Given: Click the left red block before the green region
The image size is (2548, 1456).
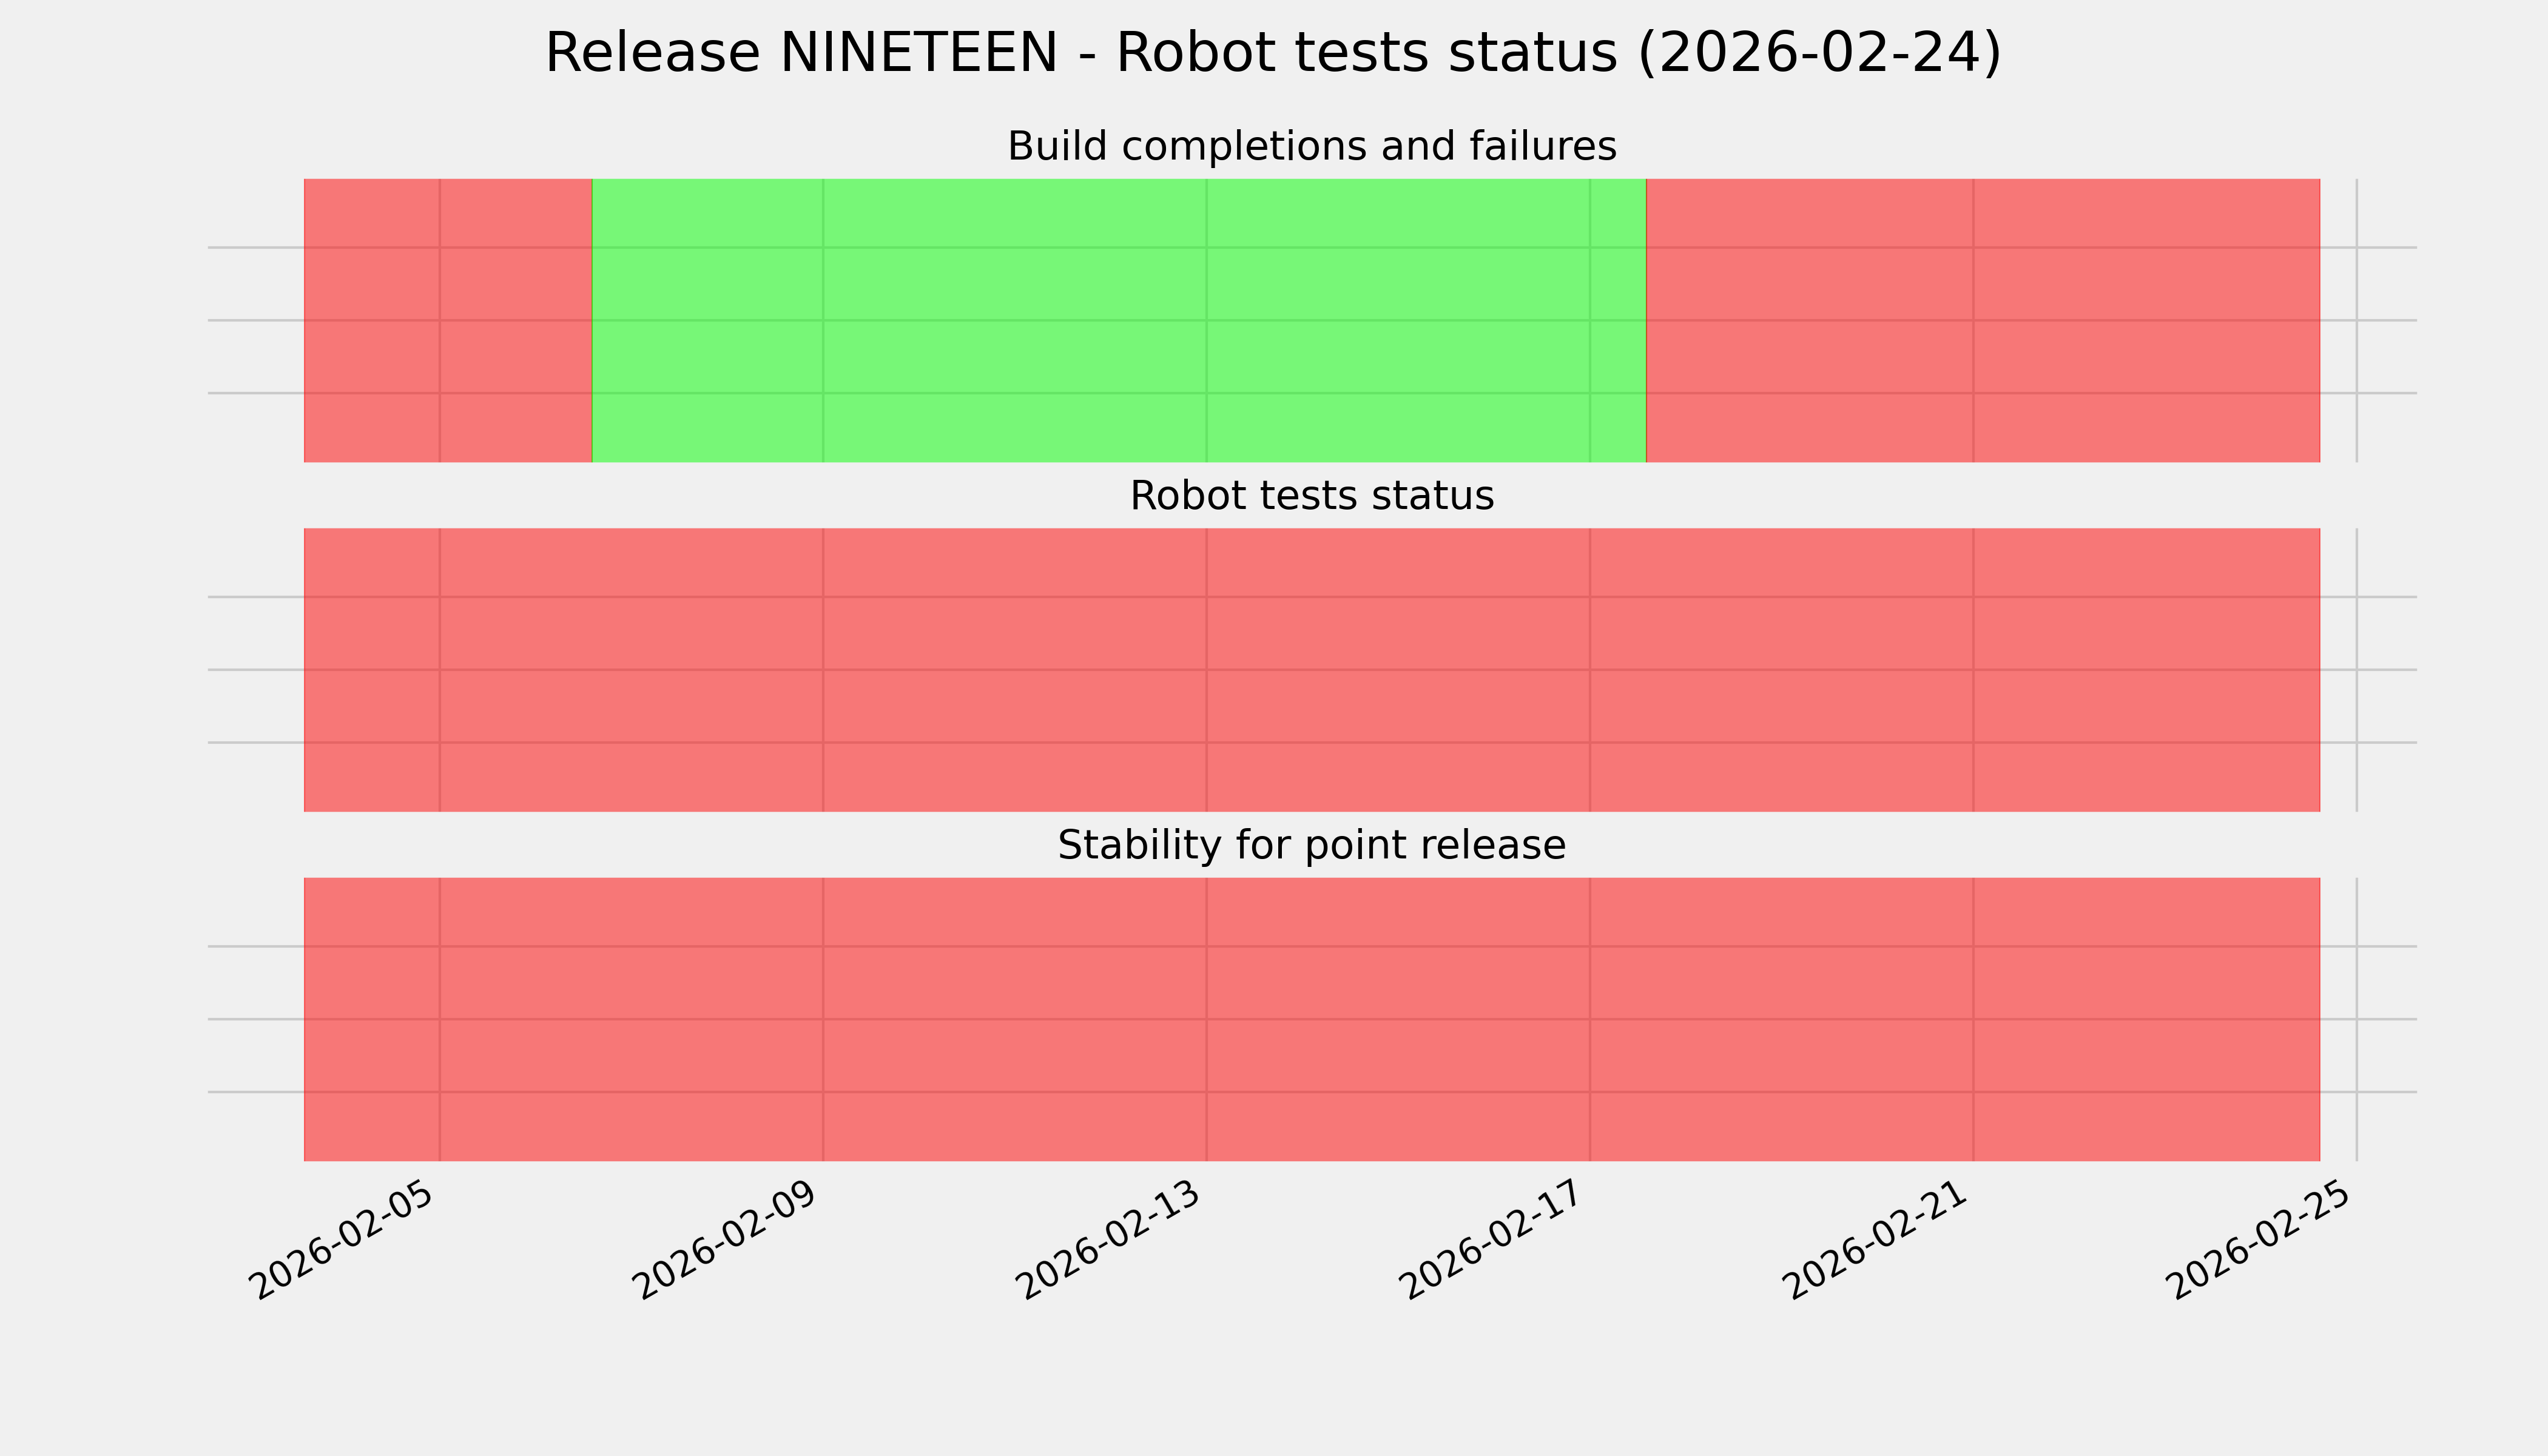Looking at the screenshot, I should pyautogui.click(x=447, y=320).
